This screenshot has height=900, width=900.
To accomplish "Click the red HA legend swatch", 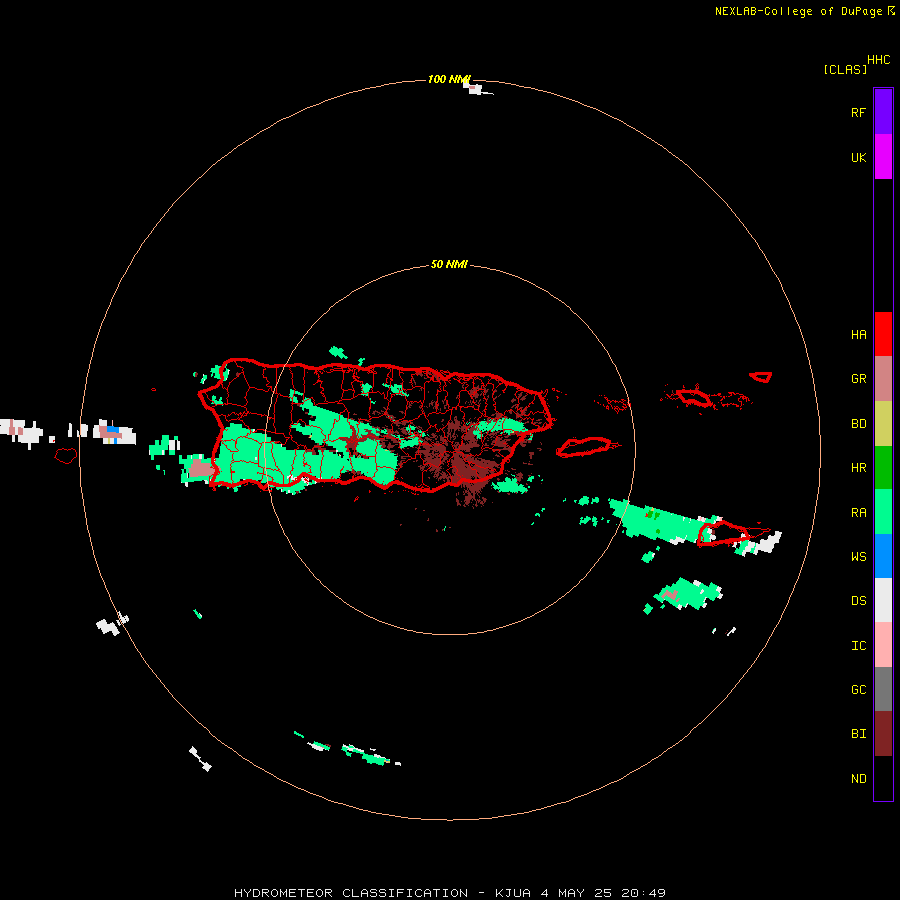I will tap(883, 334).
